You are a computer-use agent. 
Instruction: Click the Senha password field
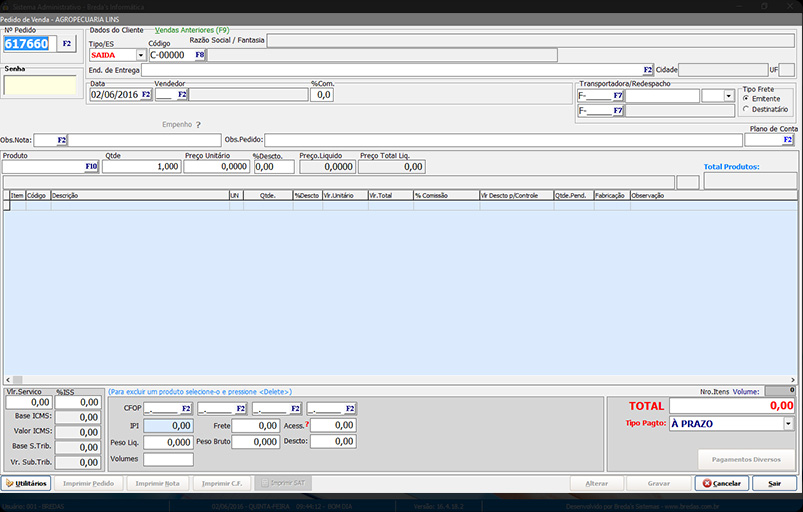(x=40, y=86)
